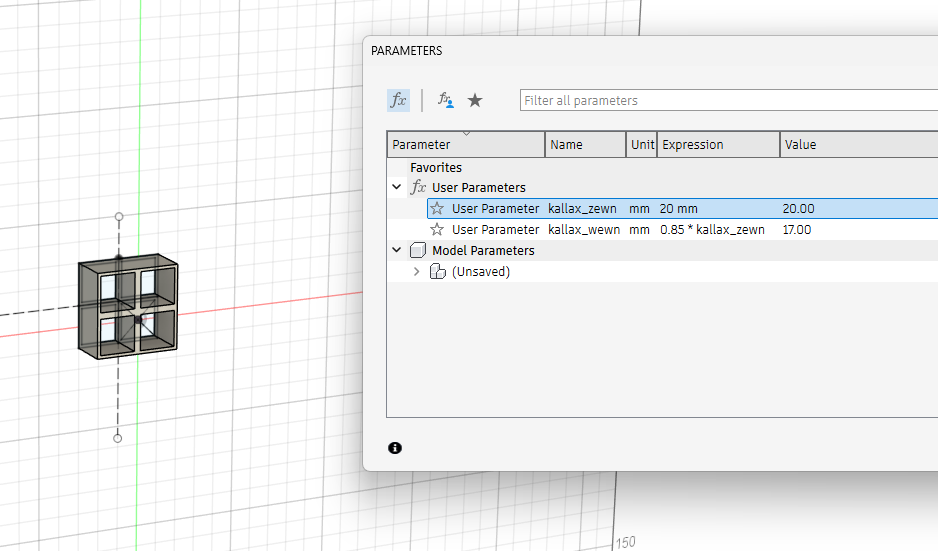Click the info icon at panel bottom
The width and height of the screenshot is (938, 551).
click(395, 448)
